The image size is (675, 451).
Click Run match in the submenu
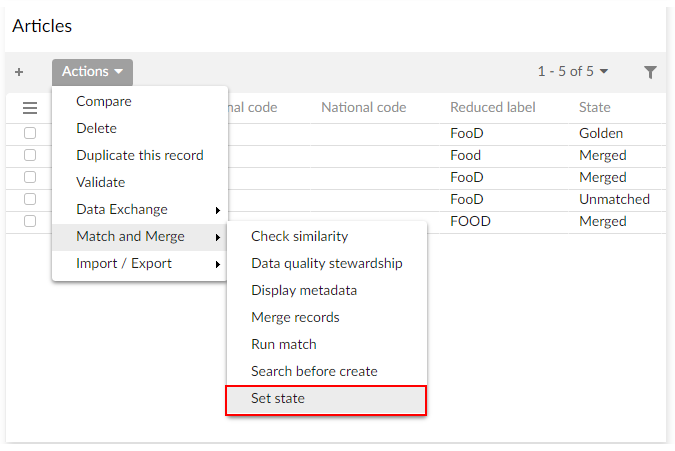point(284,345)
